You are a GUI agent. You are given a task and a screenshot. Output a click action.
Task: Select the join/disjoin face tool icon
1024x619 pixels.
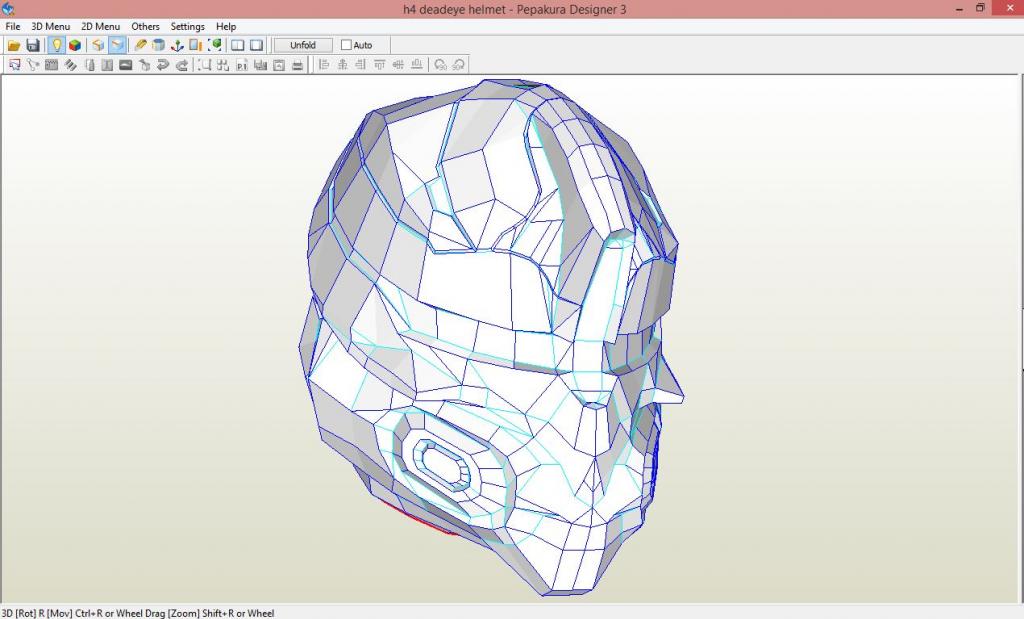[33, 65]
